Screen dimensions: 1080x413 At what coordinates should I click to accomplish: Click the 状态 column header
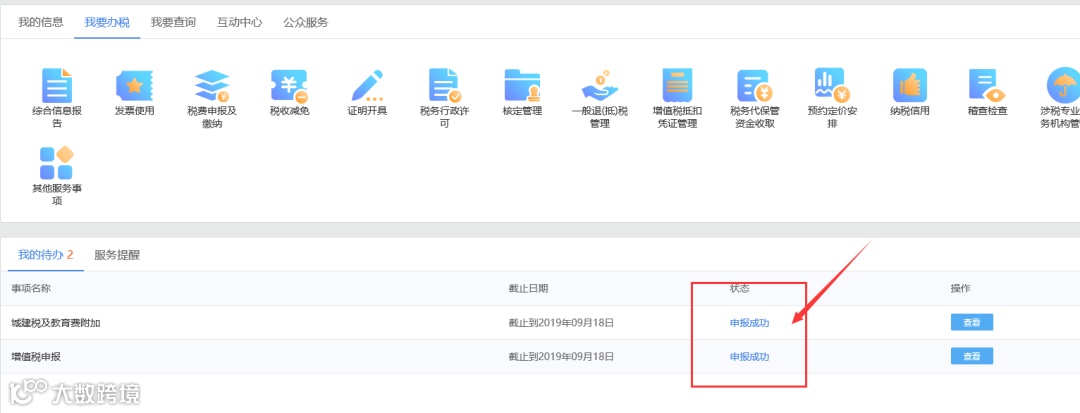pos(740,288)
